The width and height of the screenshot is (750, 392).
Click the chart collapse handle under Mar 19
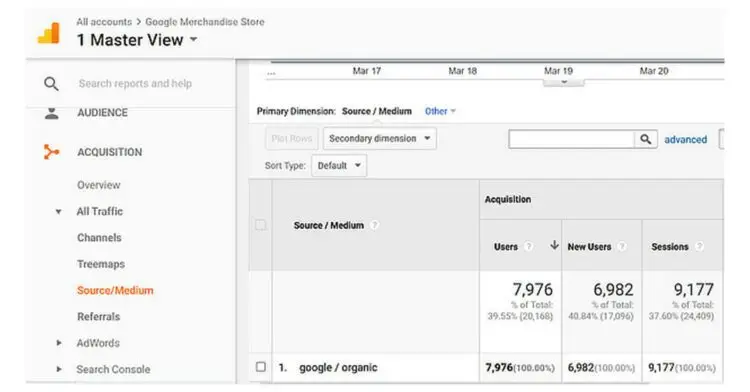[x=563, y=83]
